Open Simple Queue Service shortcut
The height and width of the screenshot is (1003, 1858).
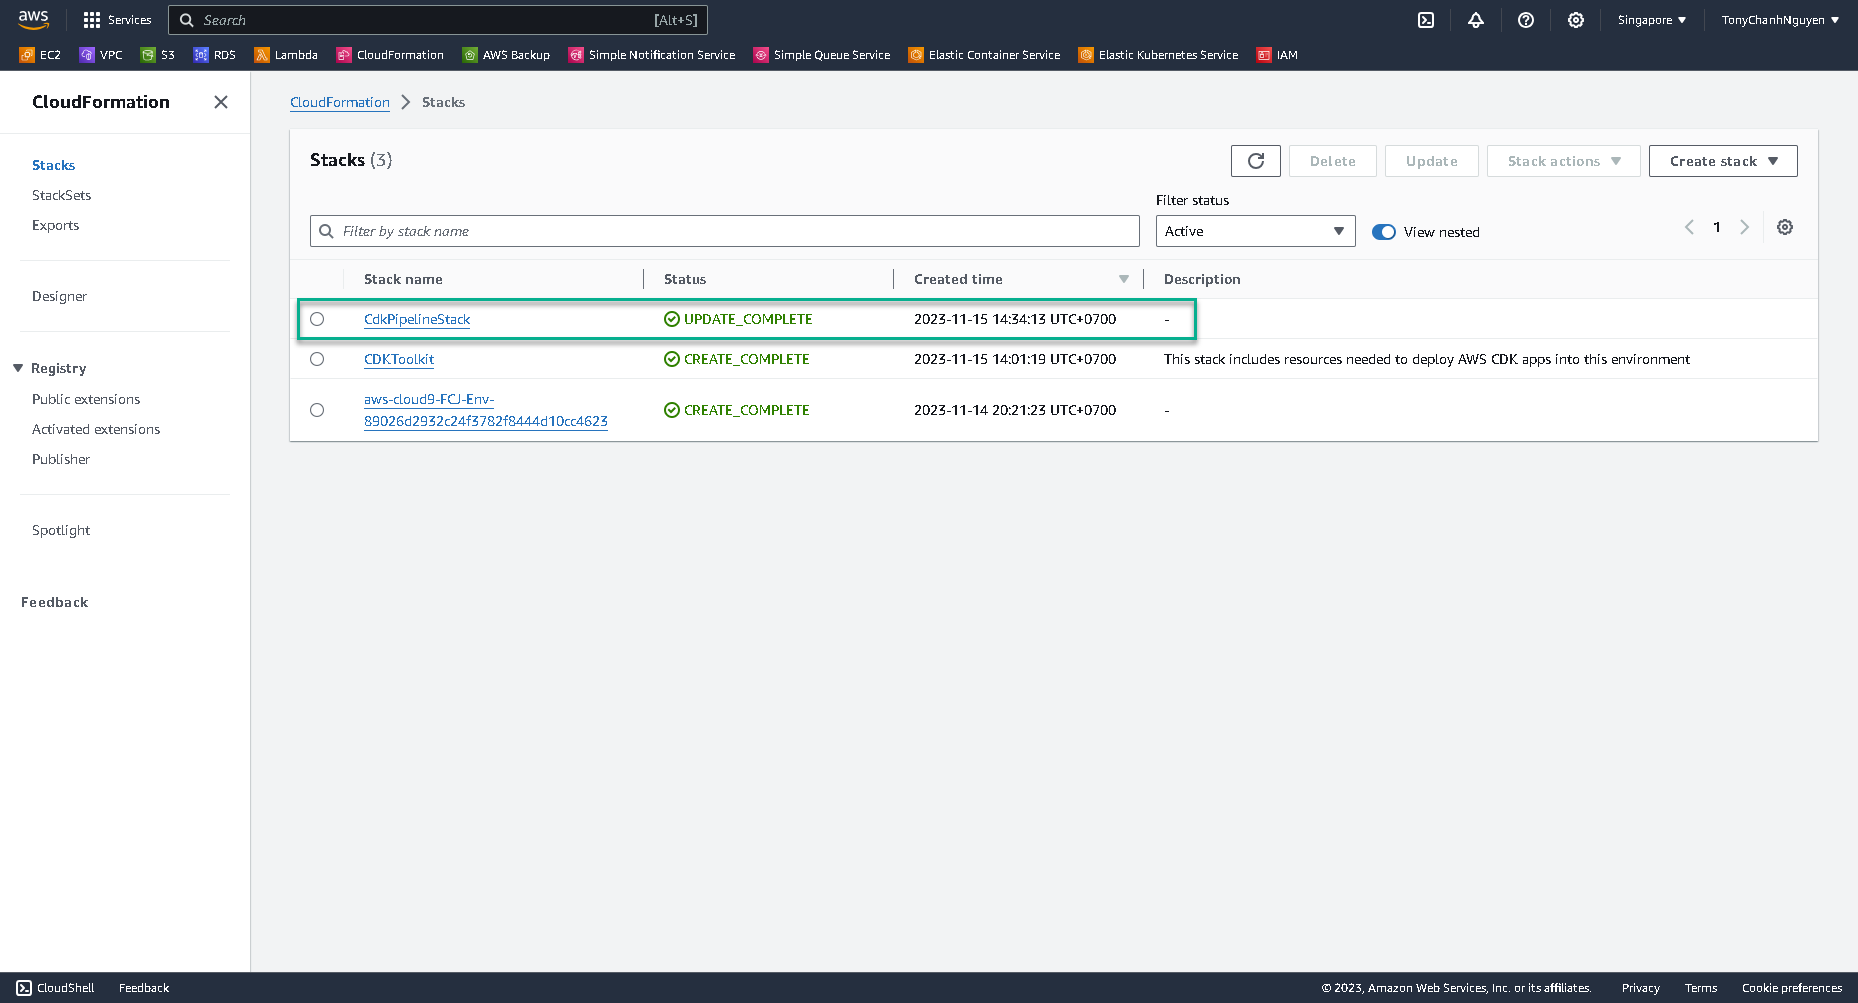822,55
